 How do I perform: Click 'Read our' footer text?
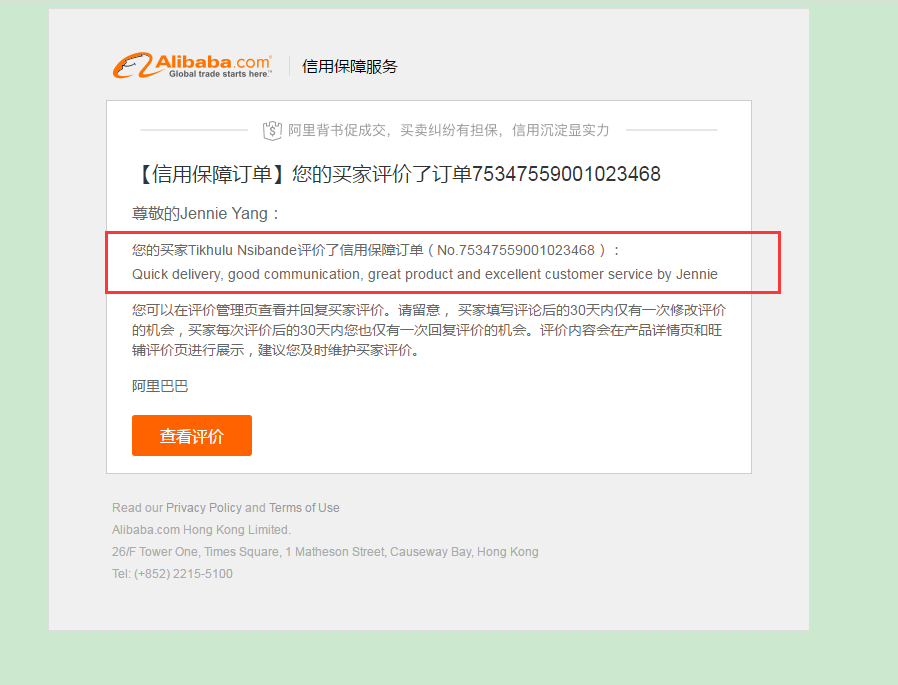(x=137, y=508)
